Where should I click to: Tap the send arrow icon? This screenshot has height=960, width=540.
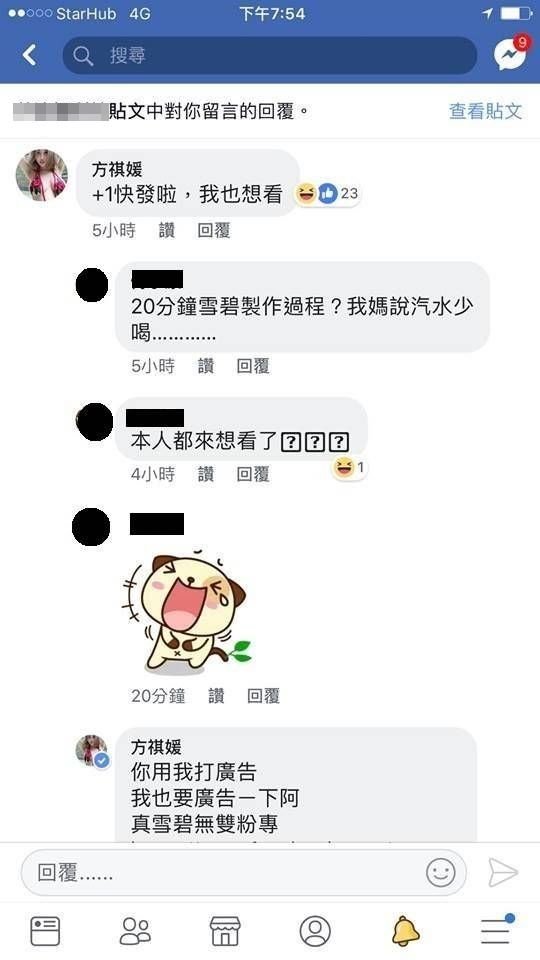(x=503, y=872)
